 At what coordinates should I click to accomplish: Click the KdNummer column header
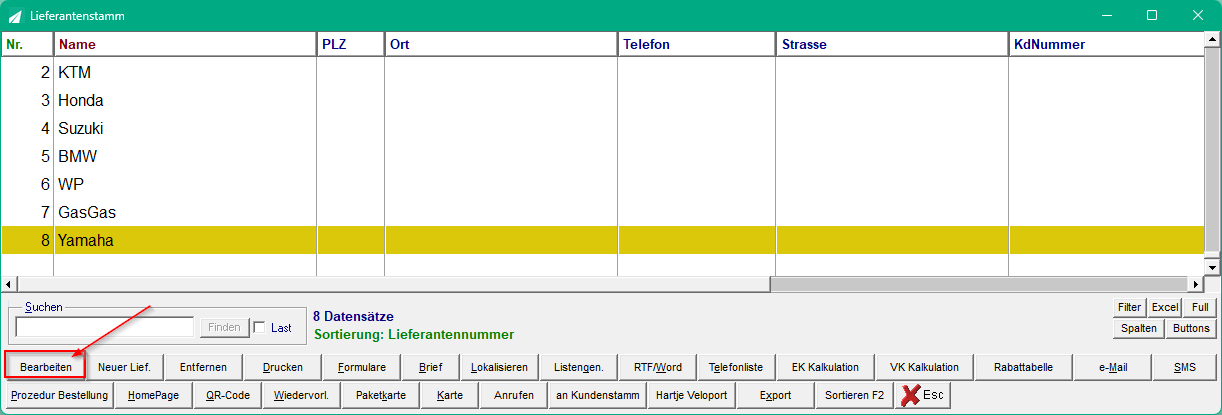pyautogui.click(x=1106, y=44)
